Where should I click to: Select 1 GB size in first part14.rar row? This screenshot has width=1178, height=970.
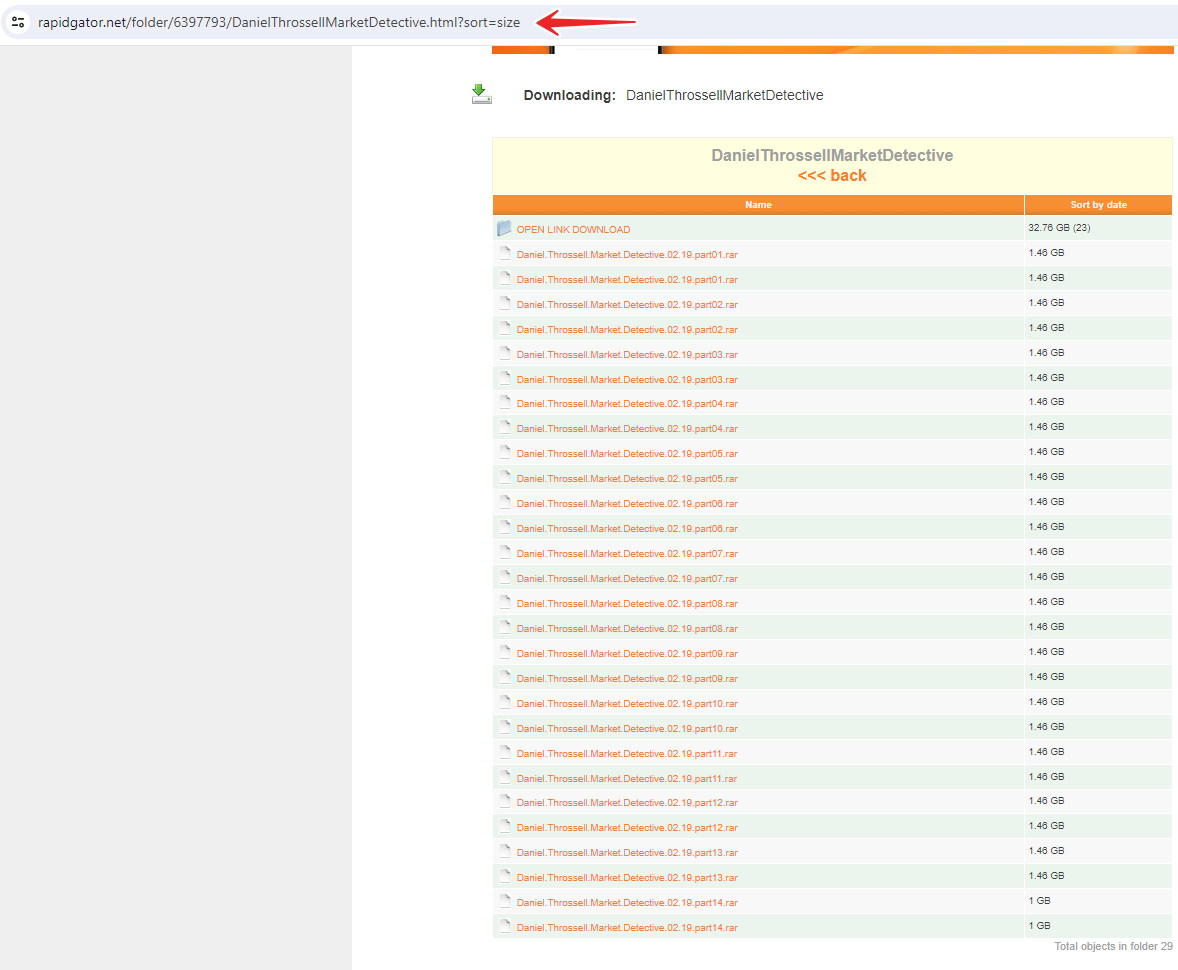tap(1040, 901)
